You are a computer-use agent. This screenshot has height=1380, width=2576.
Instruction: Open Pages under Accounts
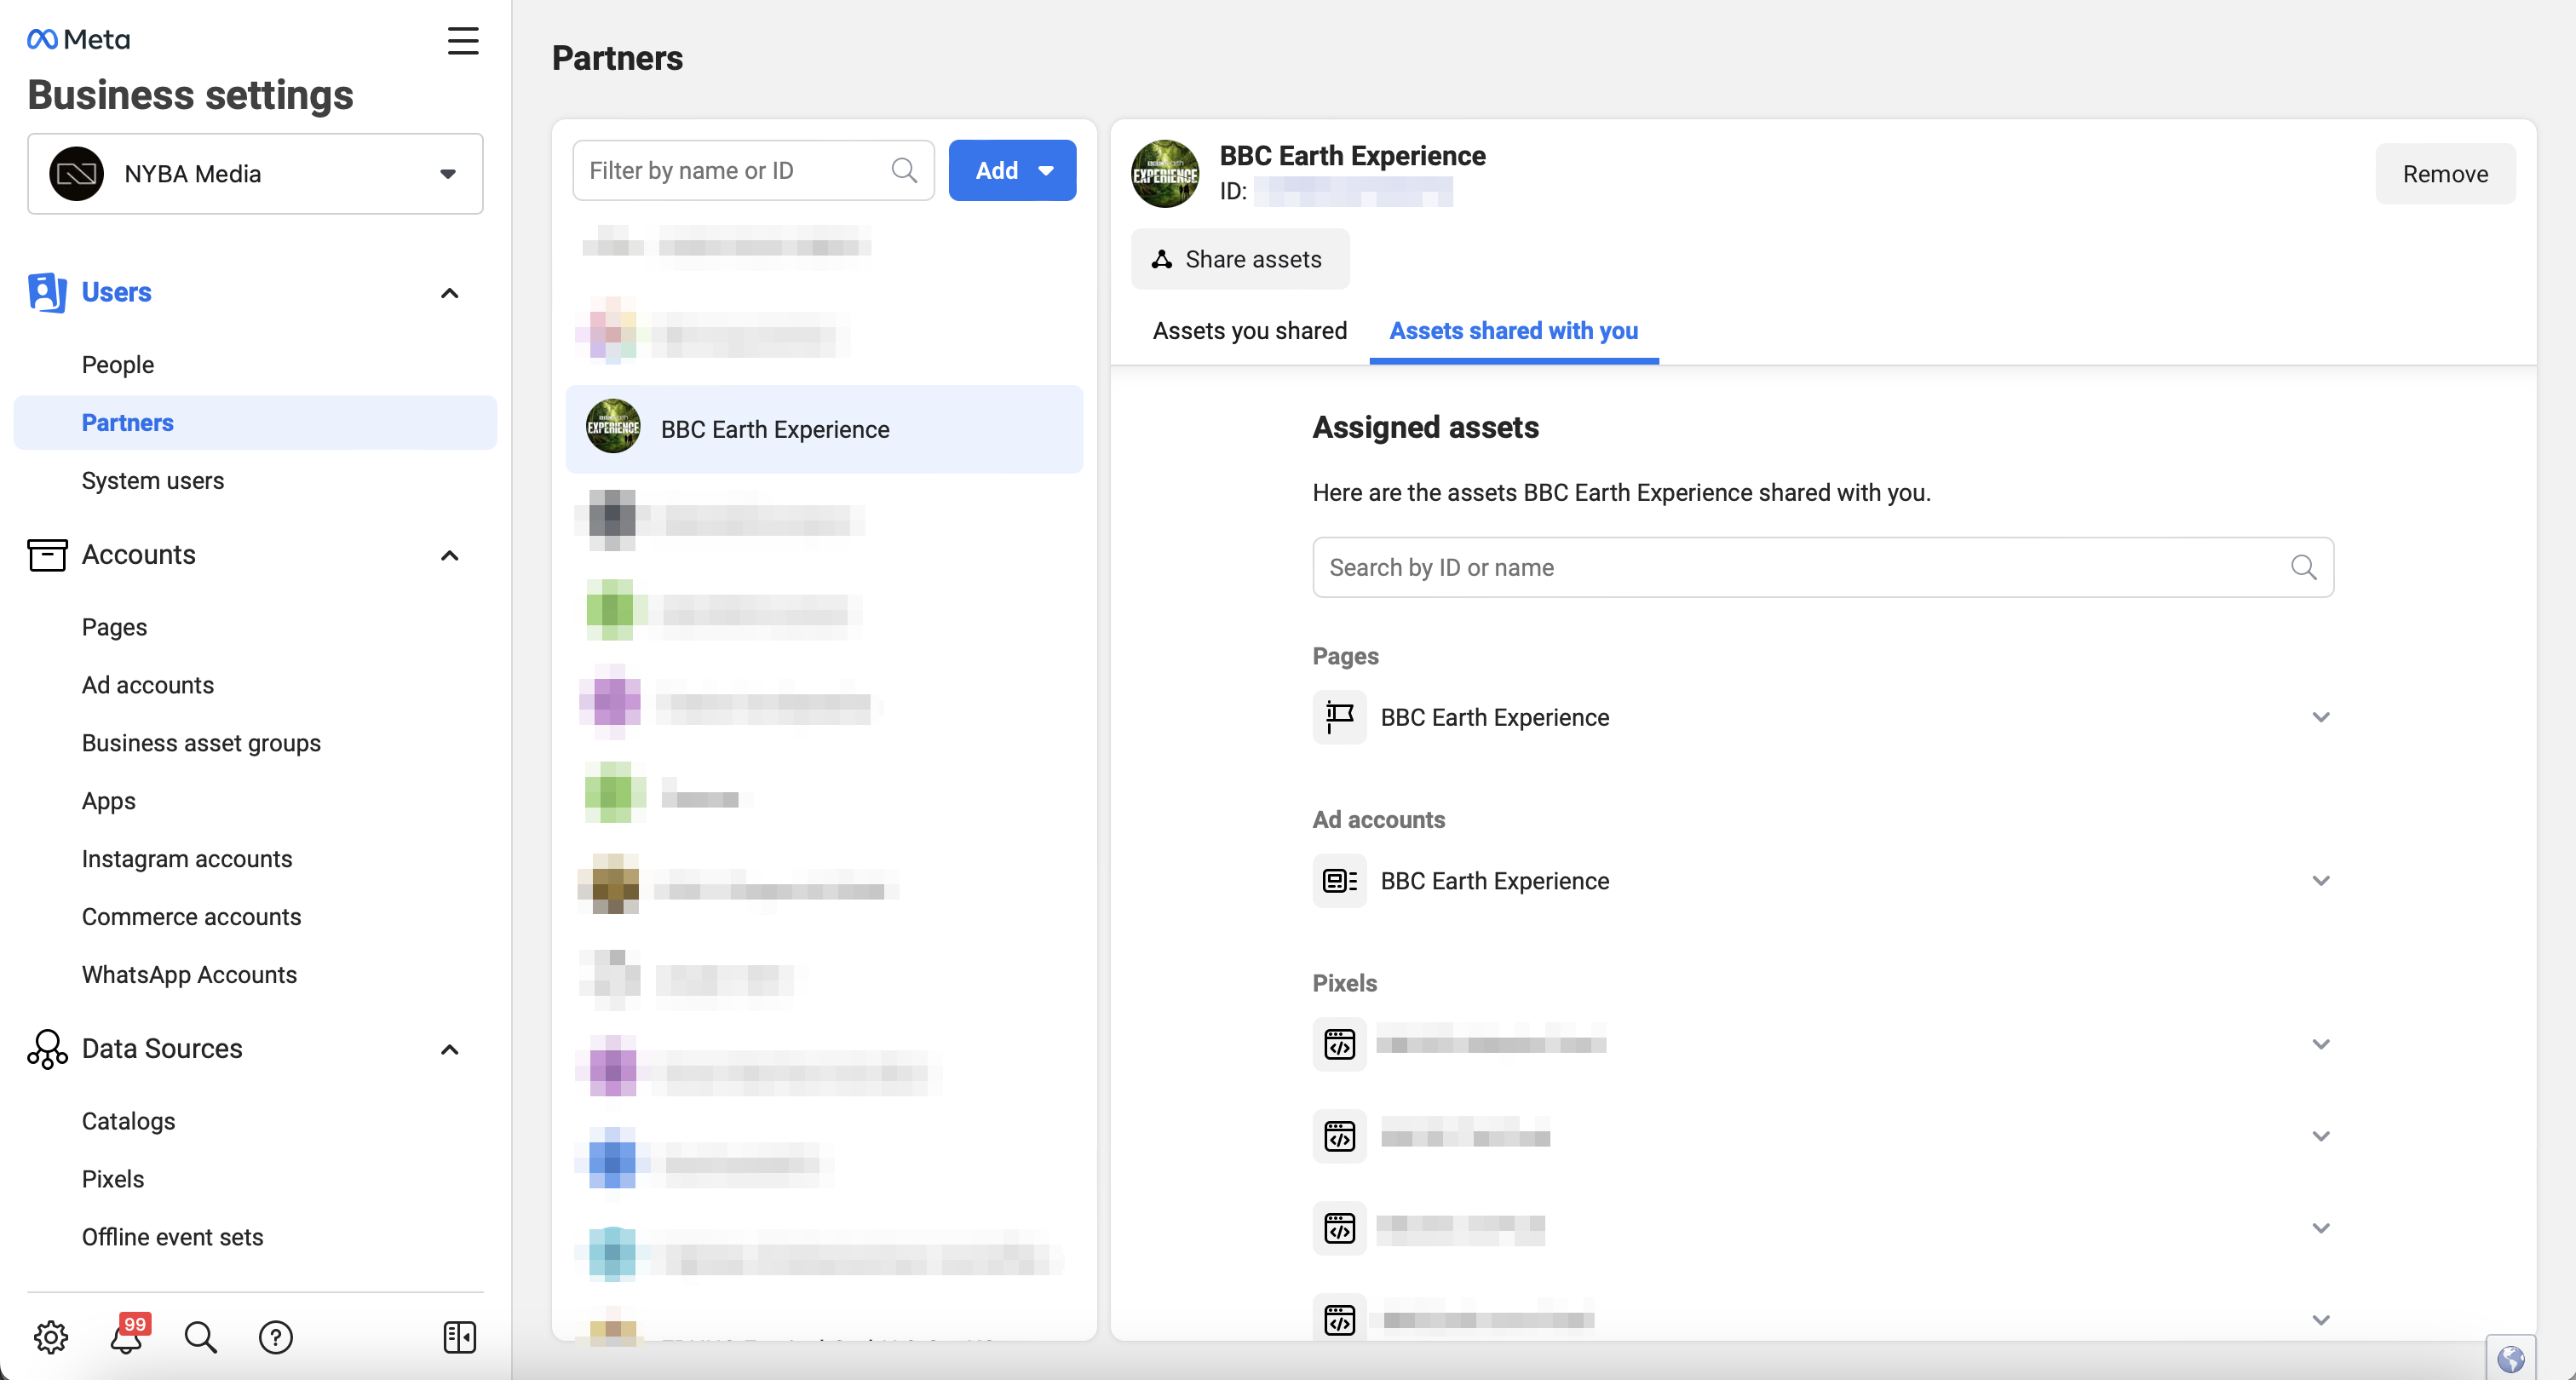(114, 626)
